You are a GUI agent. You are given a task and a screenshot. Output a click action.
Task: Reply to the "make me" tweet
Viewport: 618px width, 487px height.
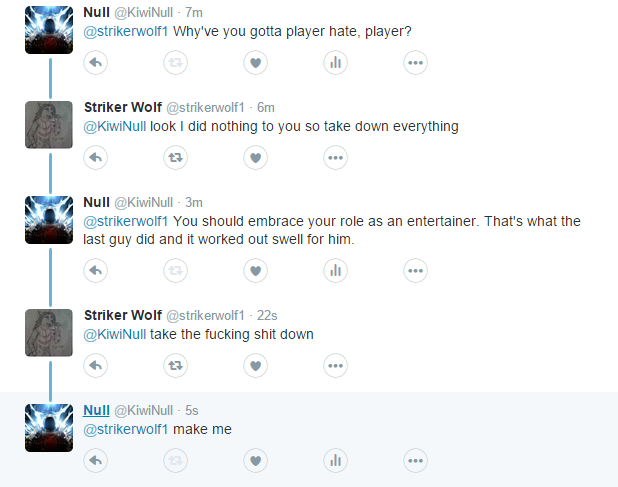coord(95,461)
